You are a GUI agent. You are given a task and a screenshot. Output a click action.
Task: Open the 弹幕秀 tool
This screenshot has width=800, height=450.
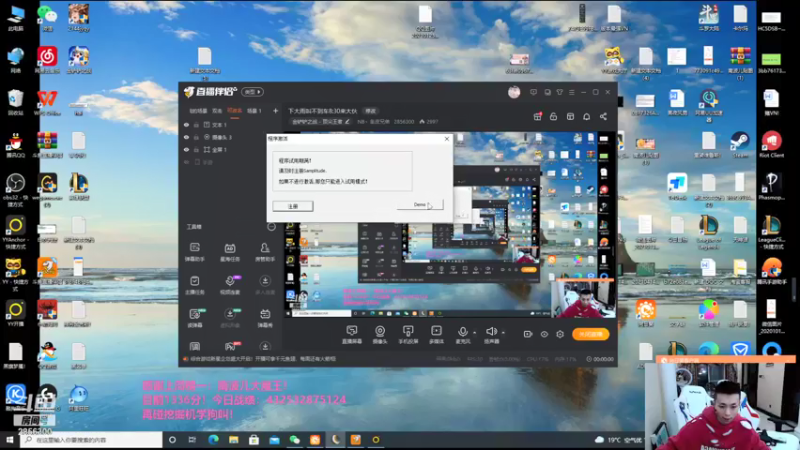pyautogui.click(x=265, y=318)
